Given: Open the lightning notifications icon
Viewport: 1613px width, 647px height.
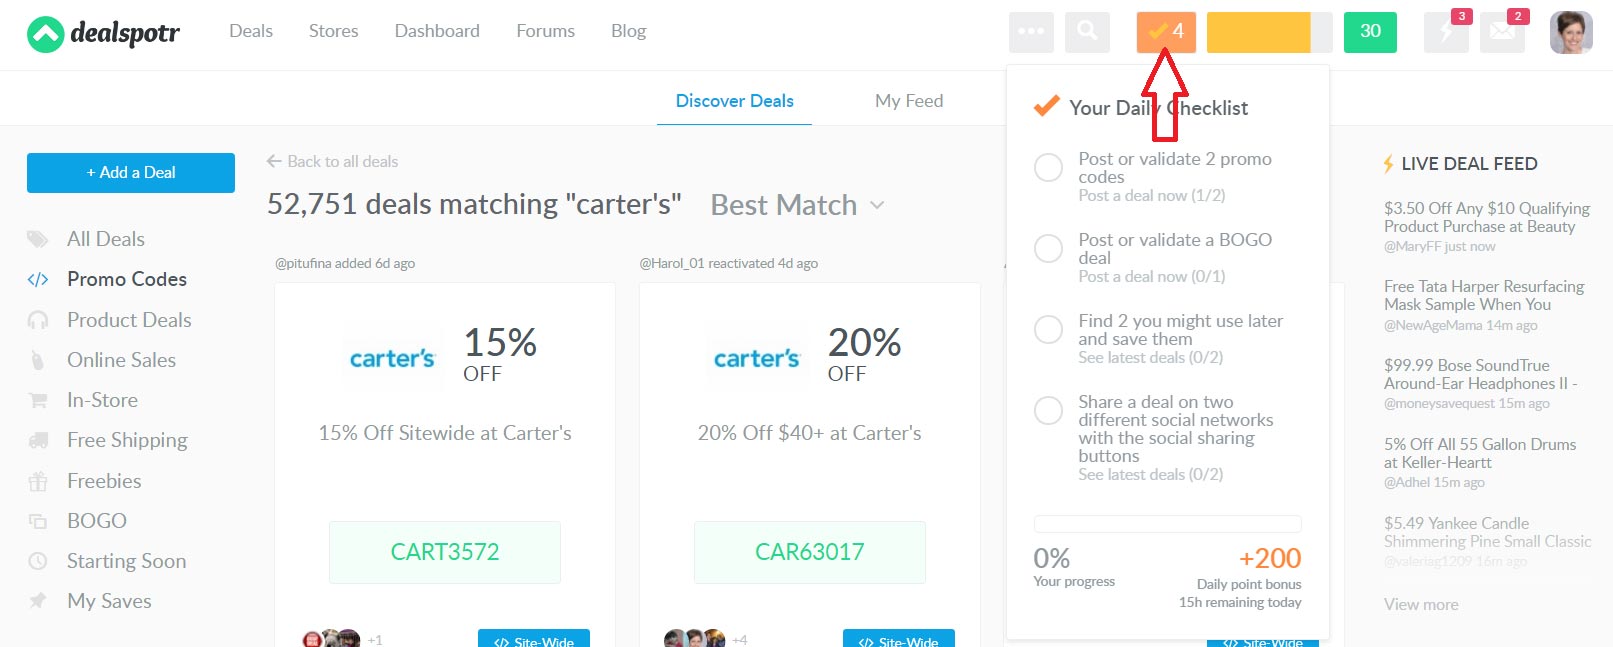Looking at the screenshot, I should point(1446,32).
